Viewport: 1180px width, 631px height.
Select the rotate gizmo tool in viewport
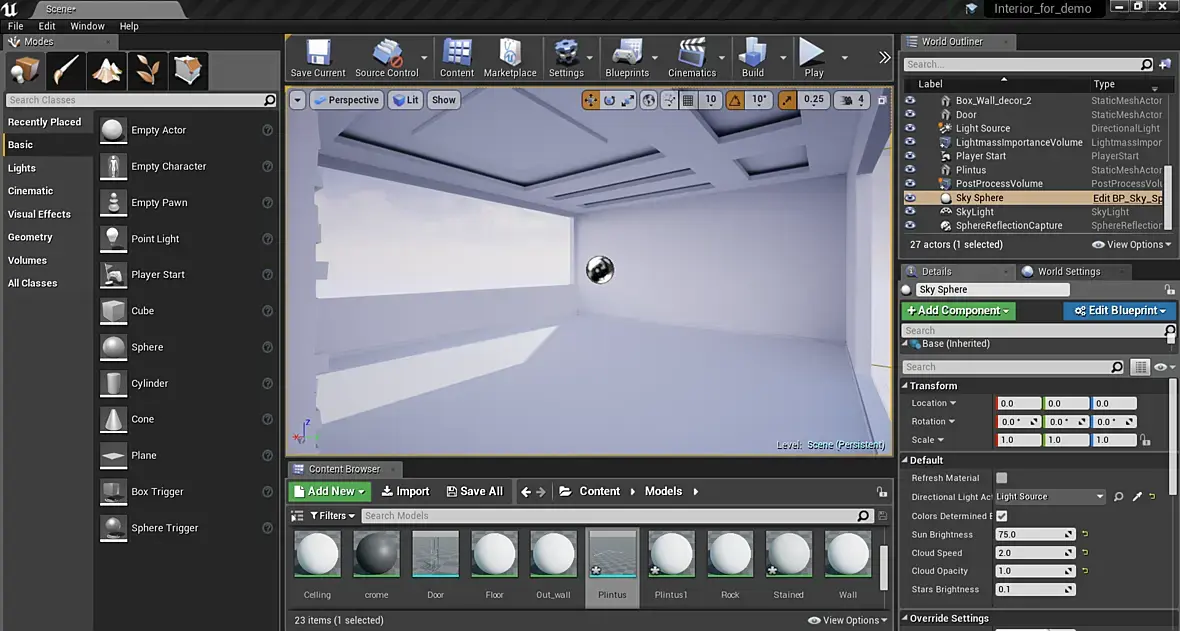click(x=610, y=100)
